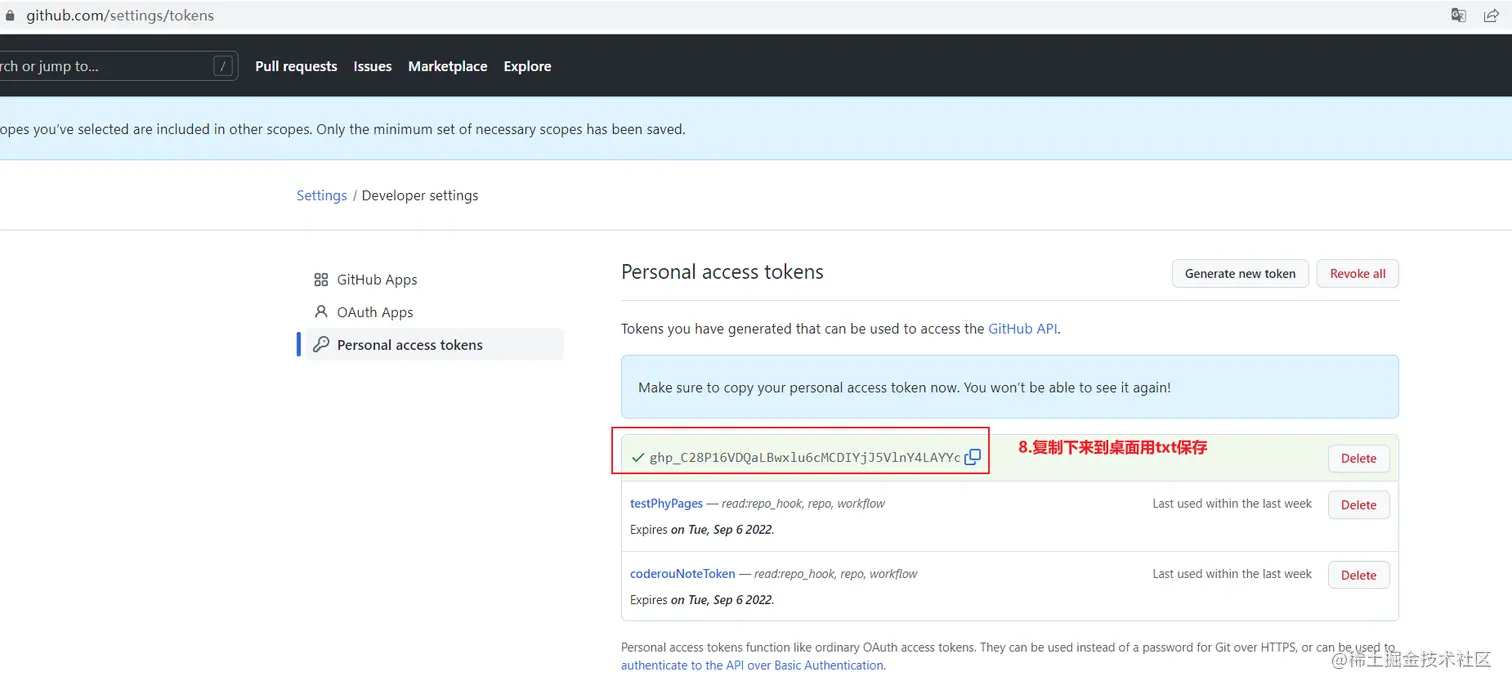Click the GitHub Apps grid icon

[x=321, y=280]
